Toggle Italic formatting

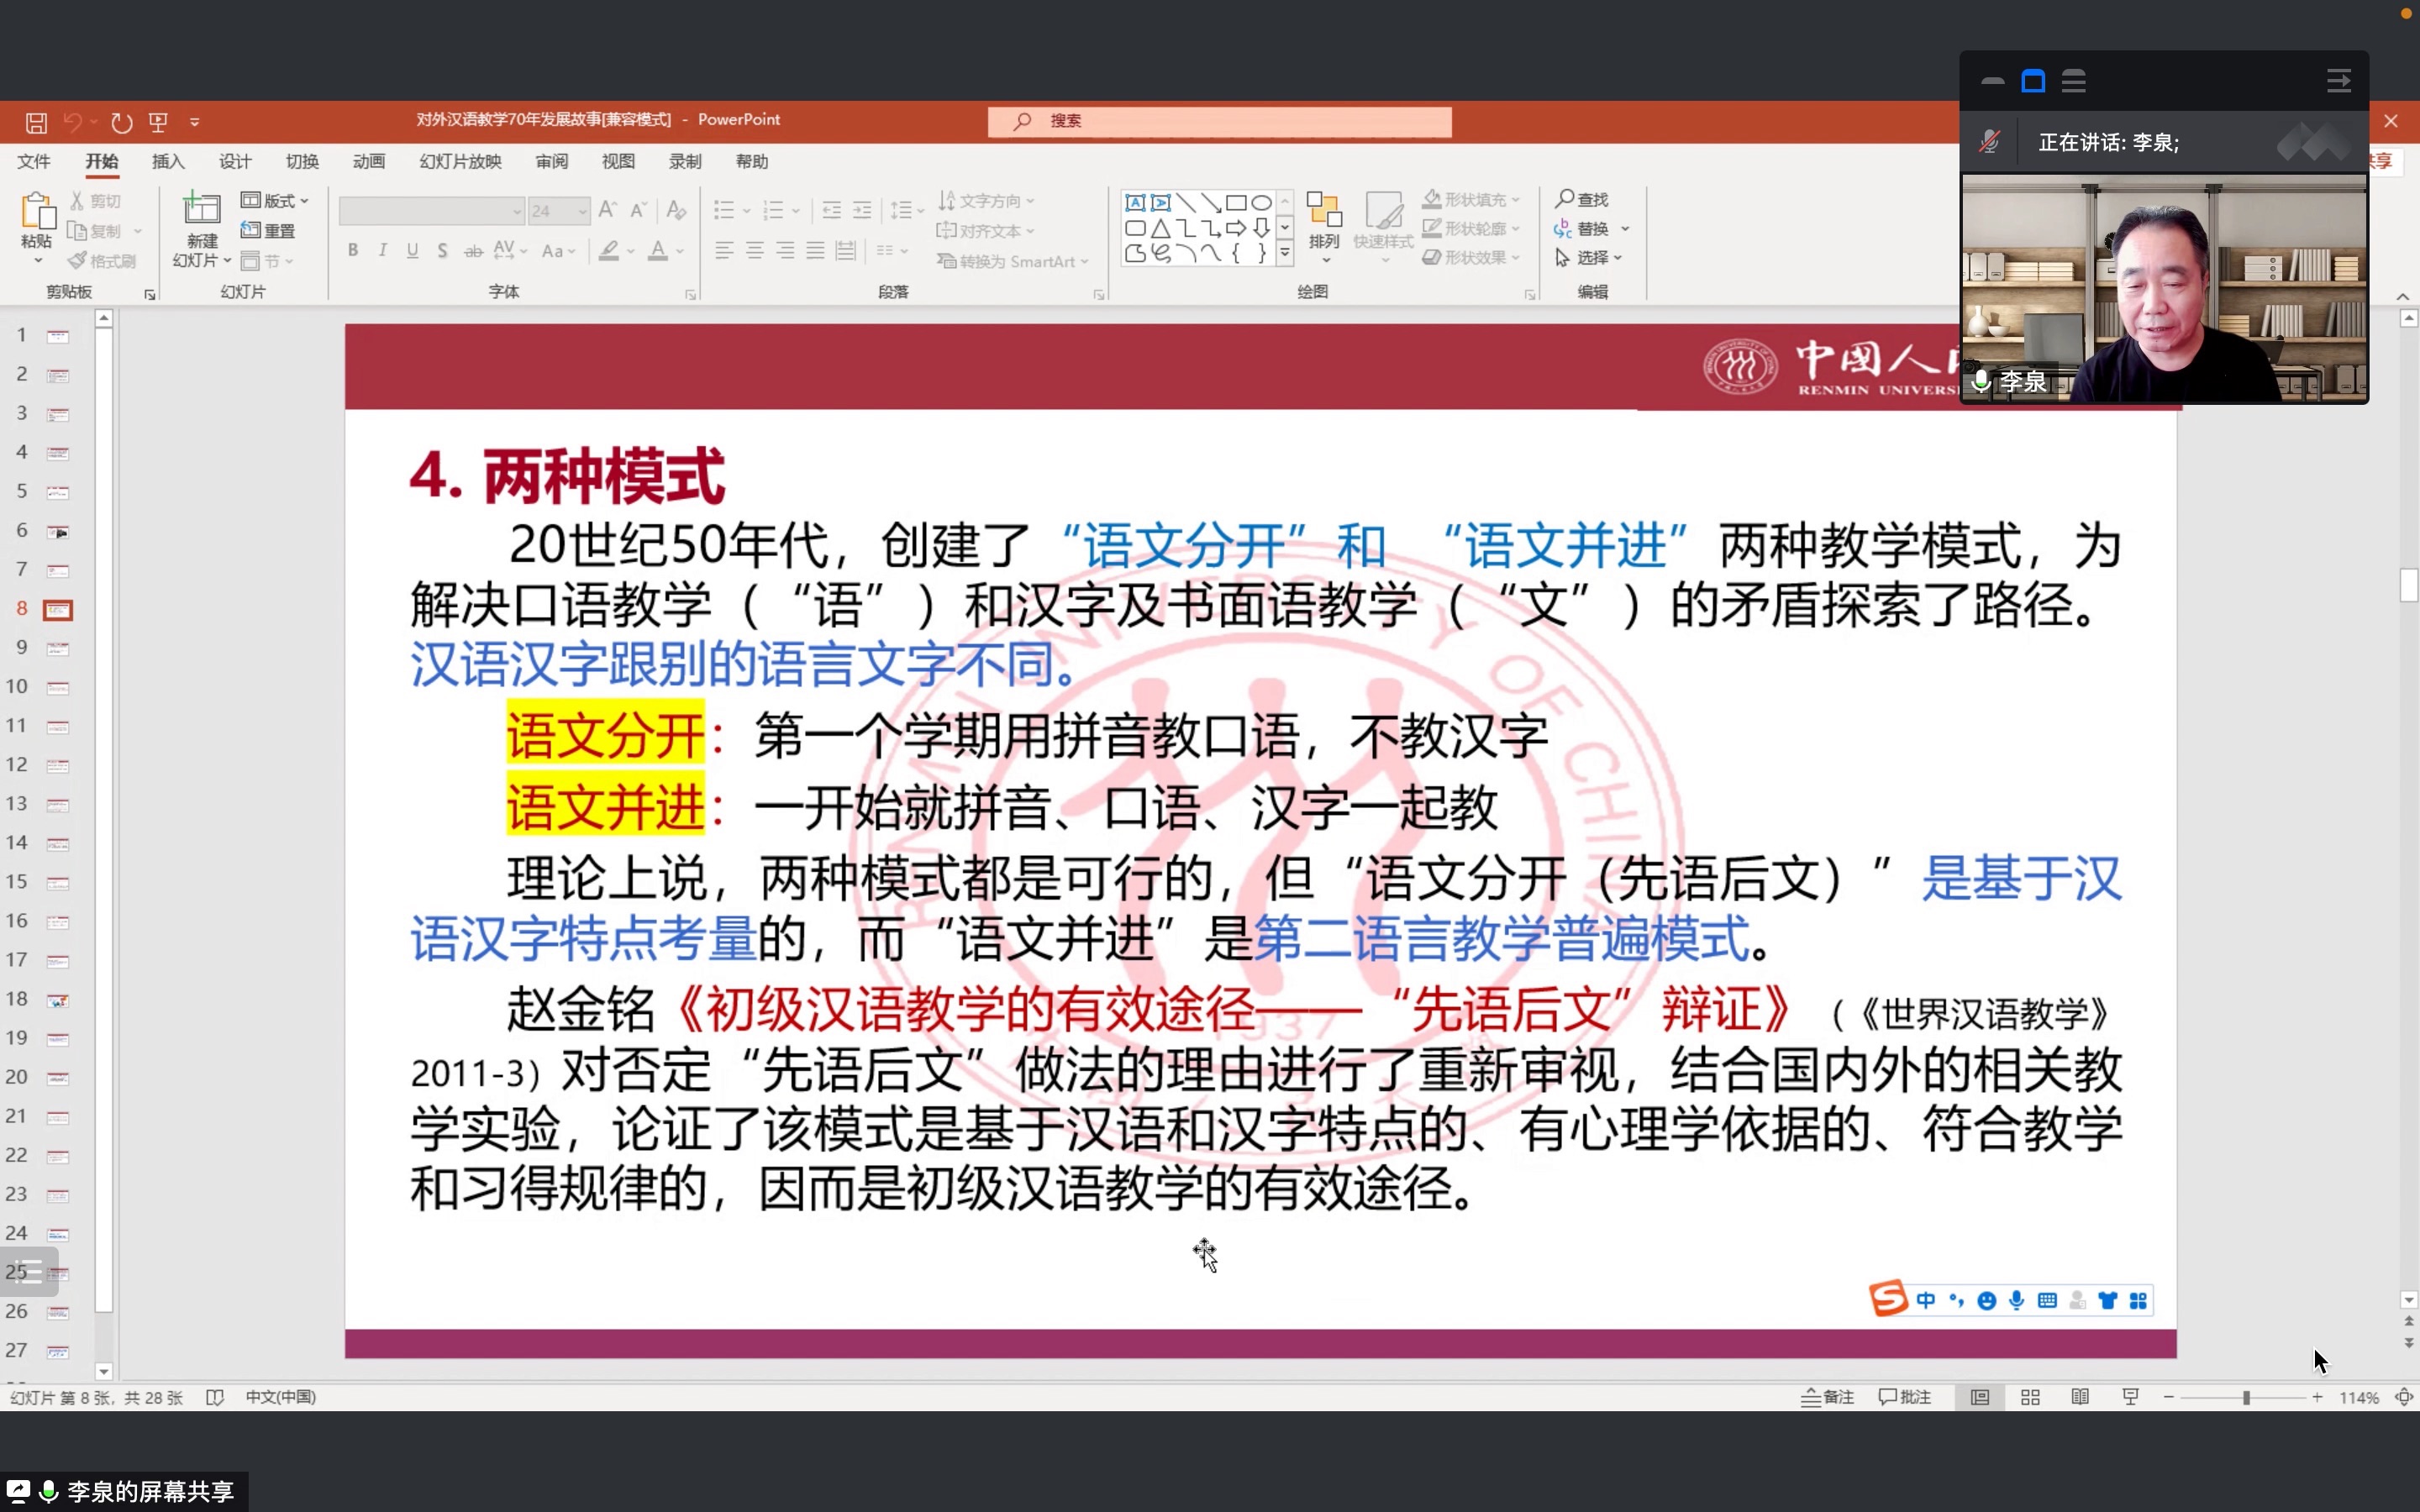tap(382, 250)
